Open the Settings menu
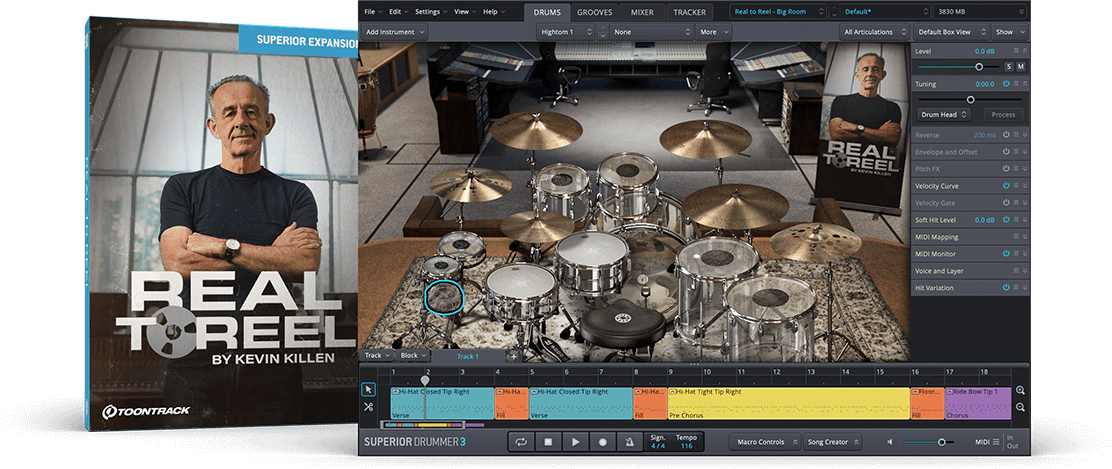Screen dimensions: 1112x469 [430, 12]
